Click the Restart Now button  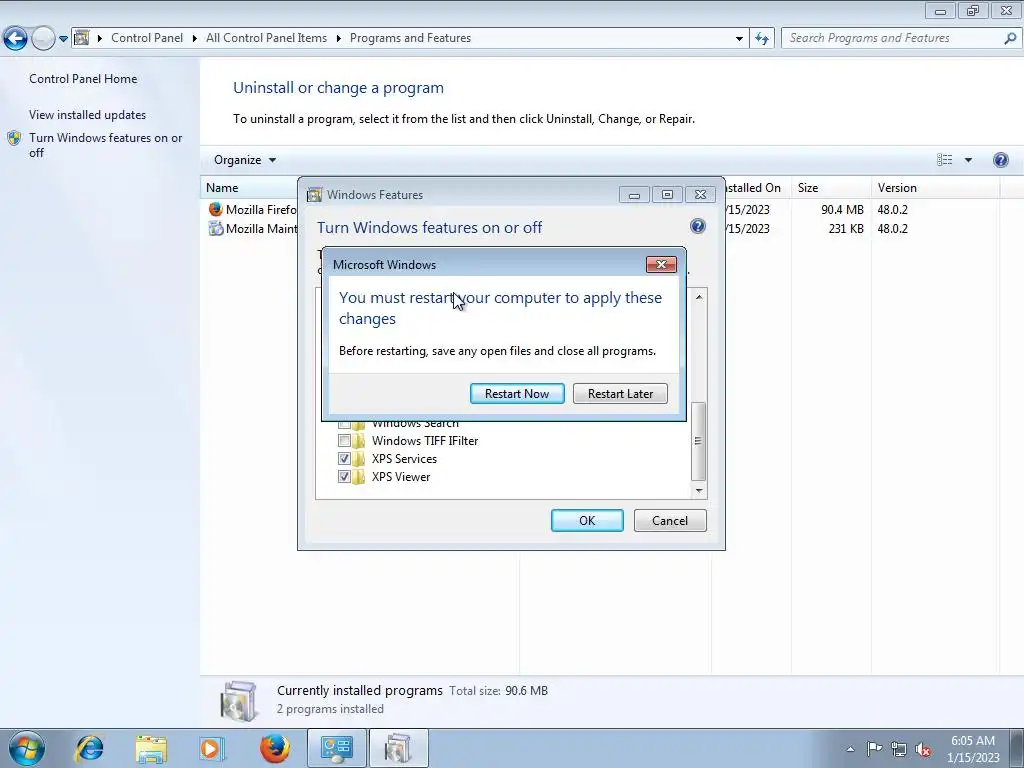pos(517,393)
